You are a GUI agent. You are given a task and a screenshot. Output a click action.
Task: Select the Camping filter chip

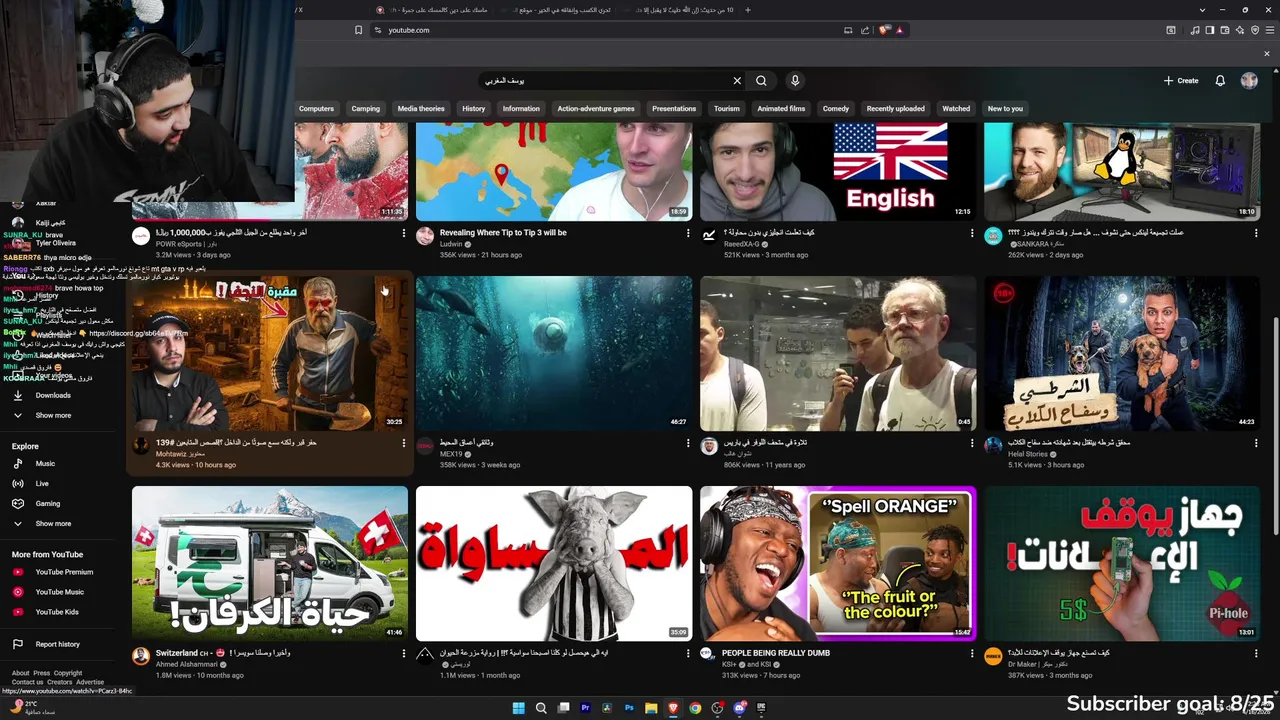(365, 108)
